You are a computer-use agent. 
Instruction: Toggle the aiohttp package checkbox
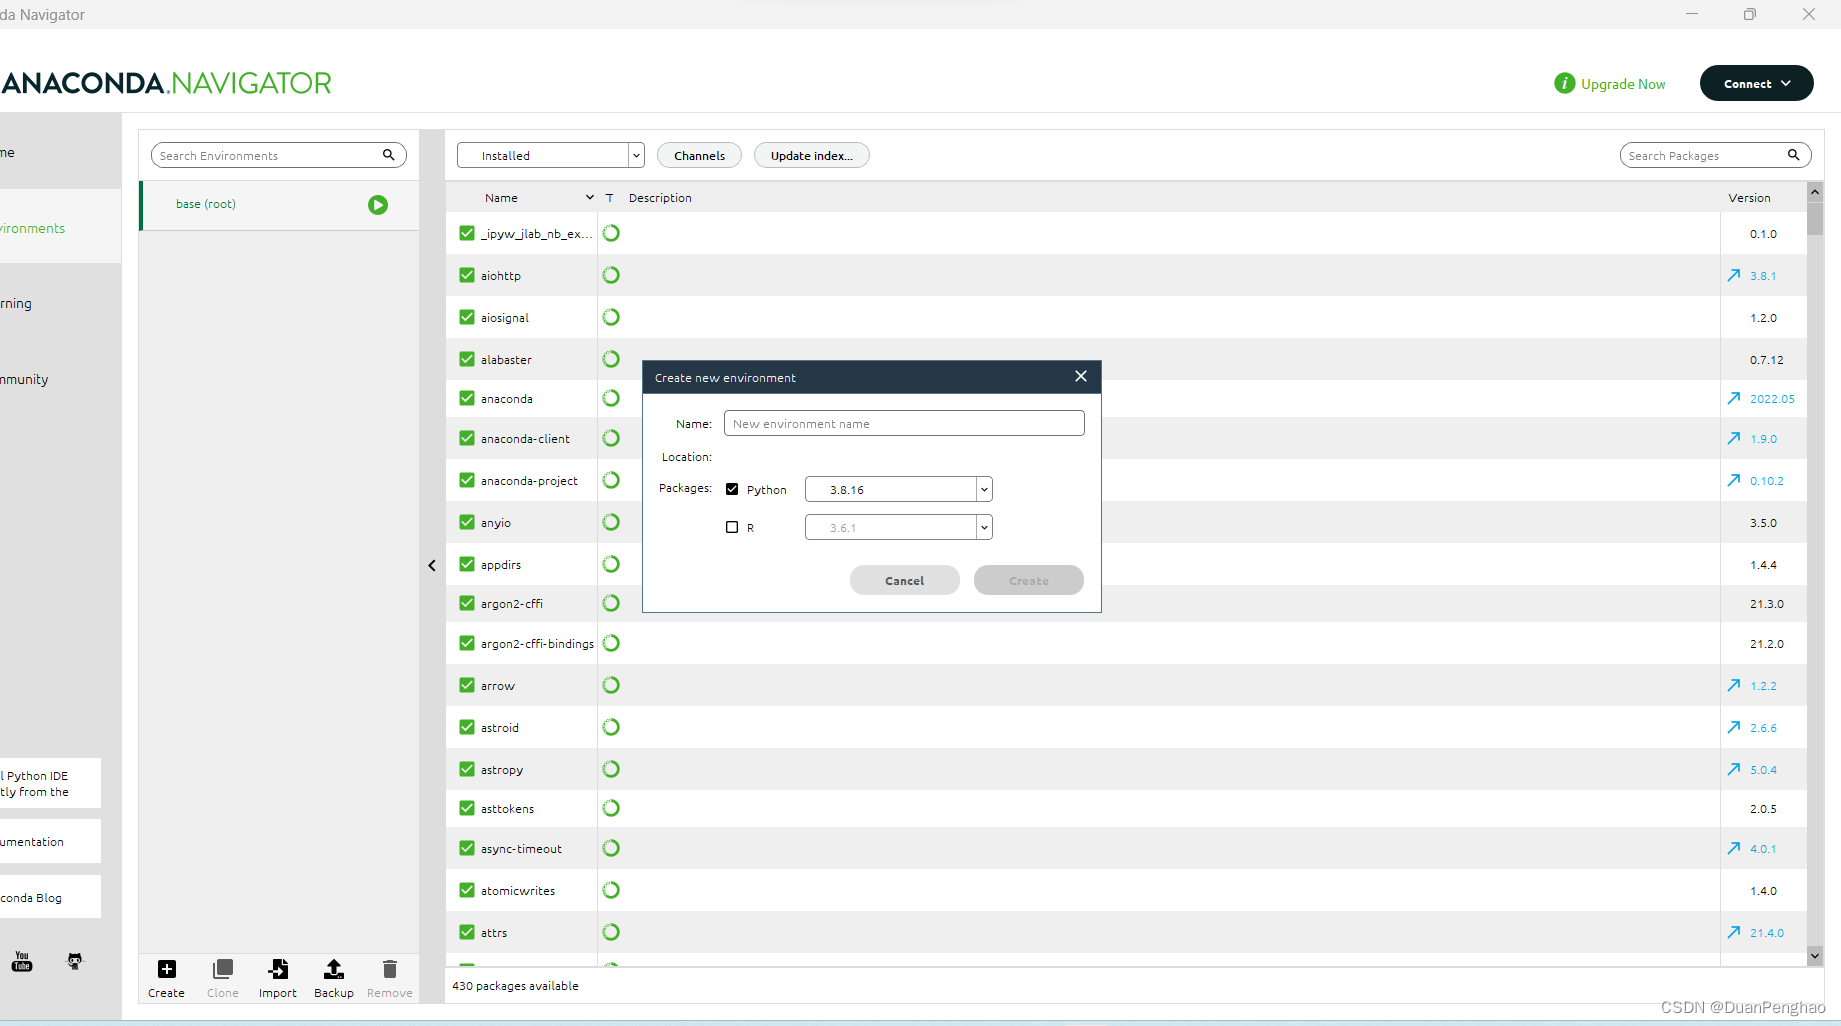[x=467, y=275]
